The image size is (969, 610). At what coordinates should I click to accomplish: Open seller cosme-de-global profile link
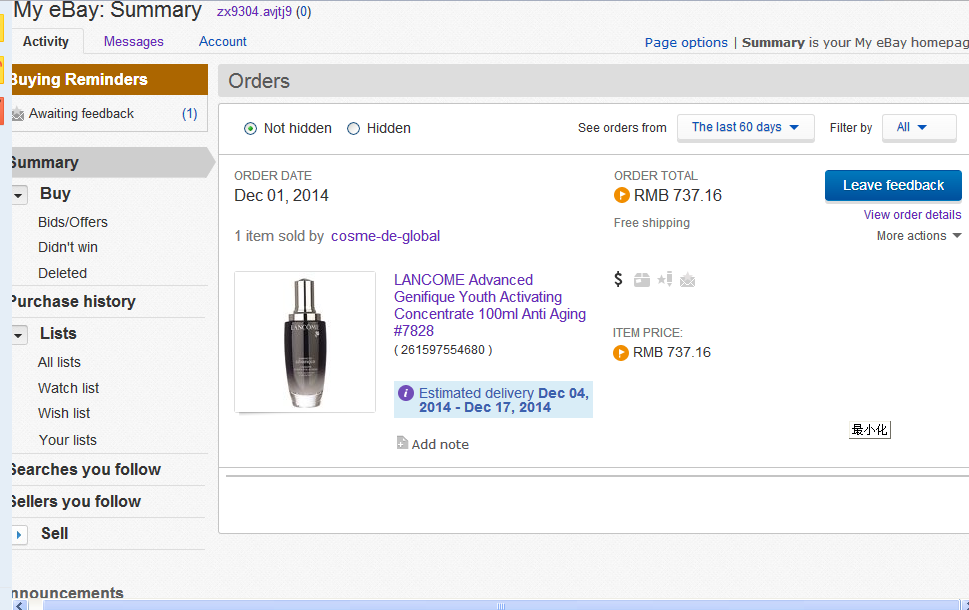coord(386,236)
